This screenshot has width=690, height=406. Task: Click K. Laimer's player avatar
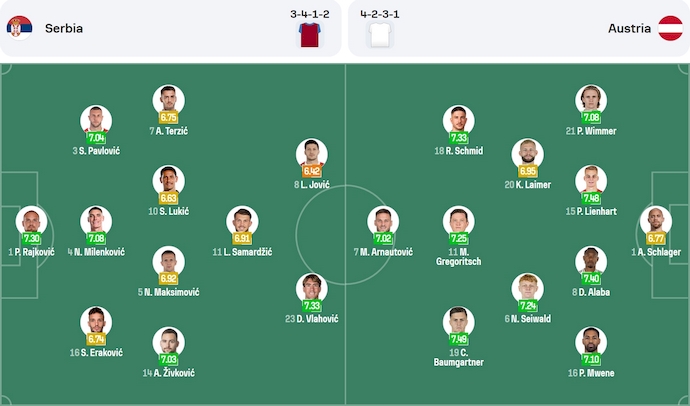click(526, 153)
